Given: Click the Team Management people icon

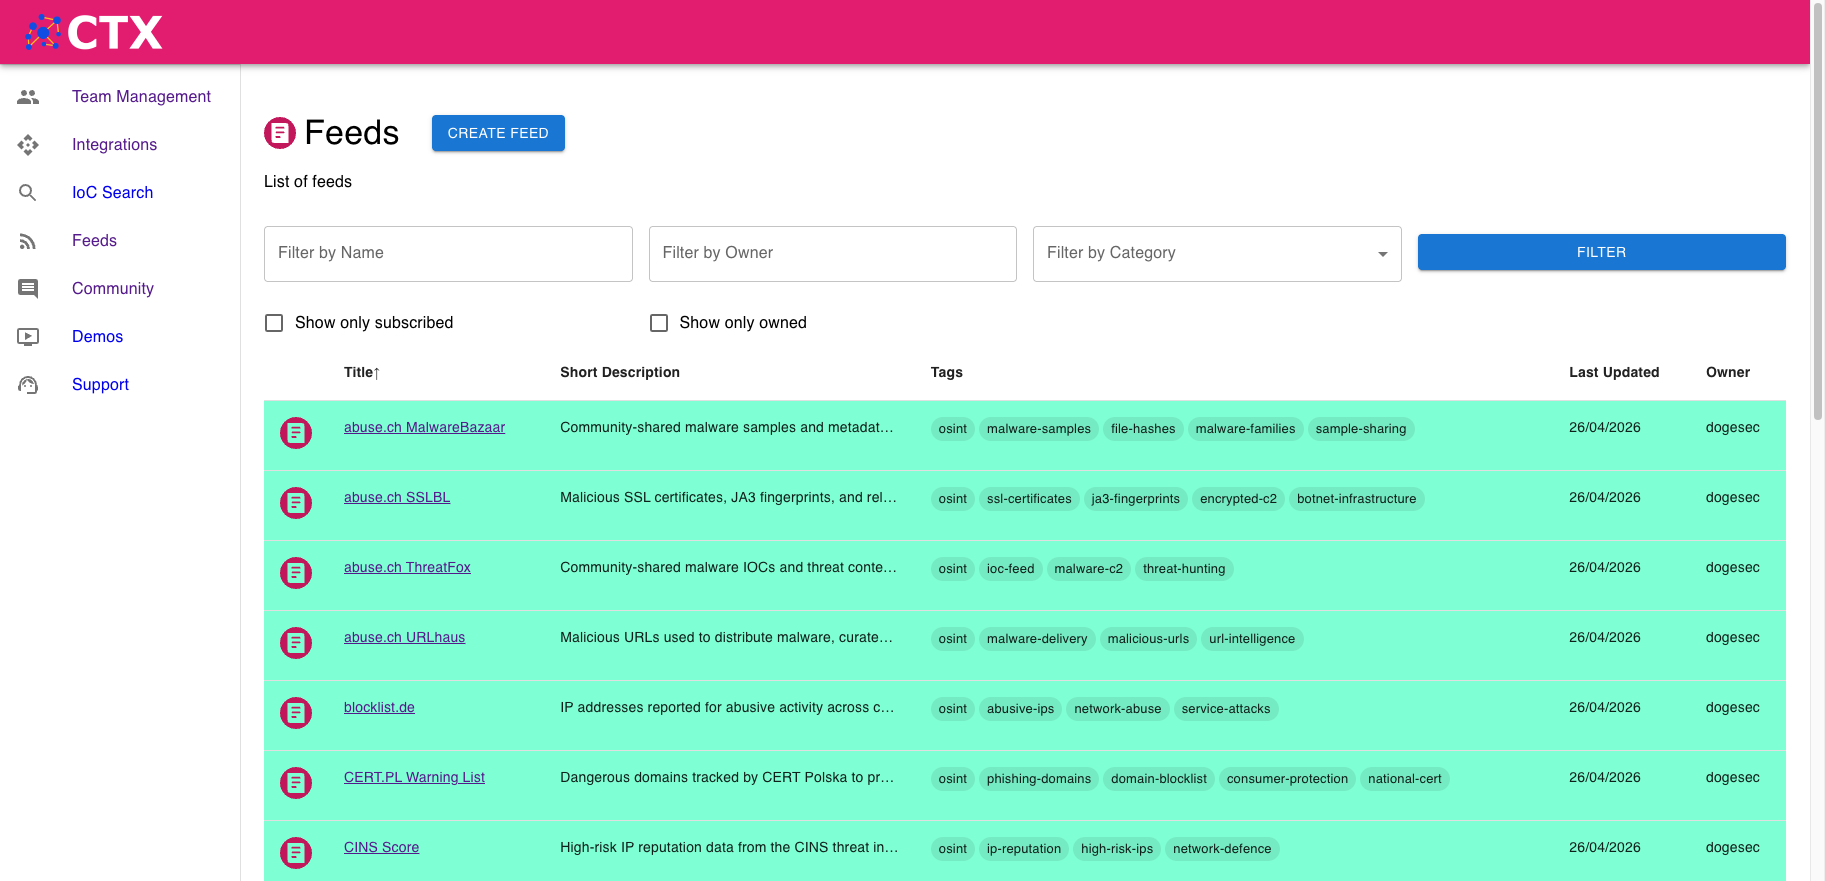Looking at the screenshot, I should pos(28,97).
